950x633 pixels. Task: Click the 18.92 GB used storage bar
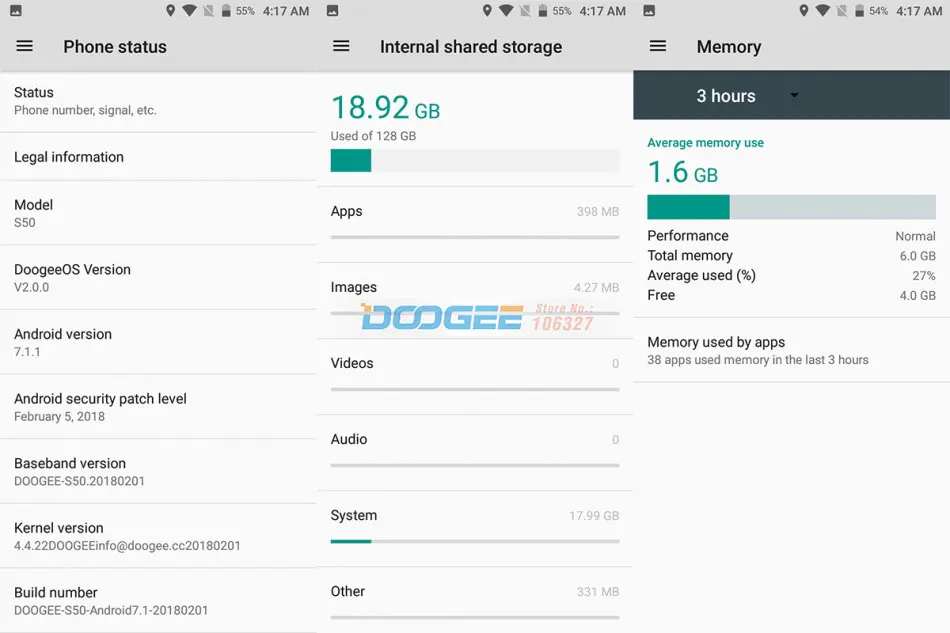pos(474,161)
